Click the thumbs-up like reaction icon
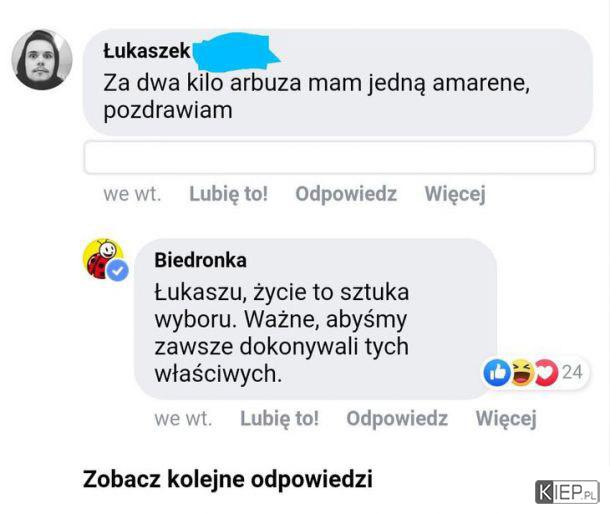 pyautogui.click(x=497, y=372)
